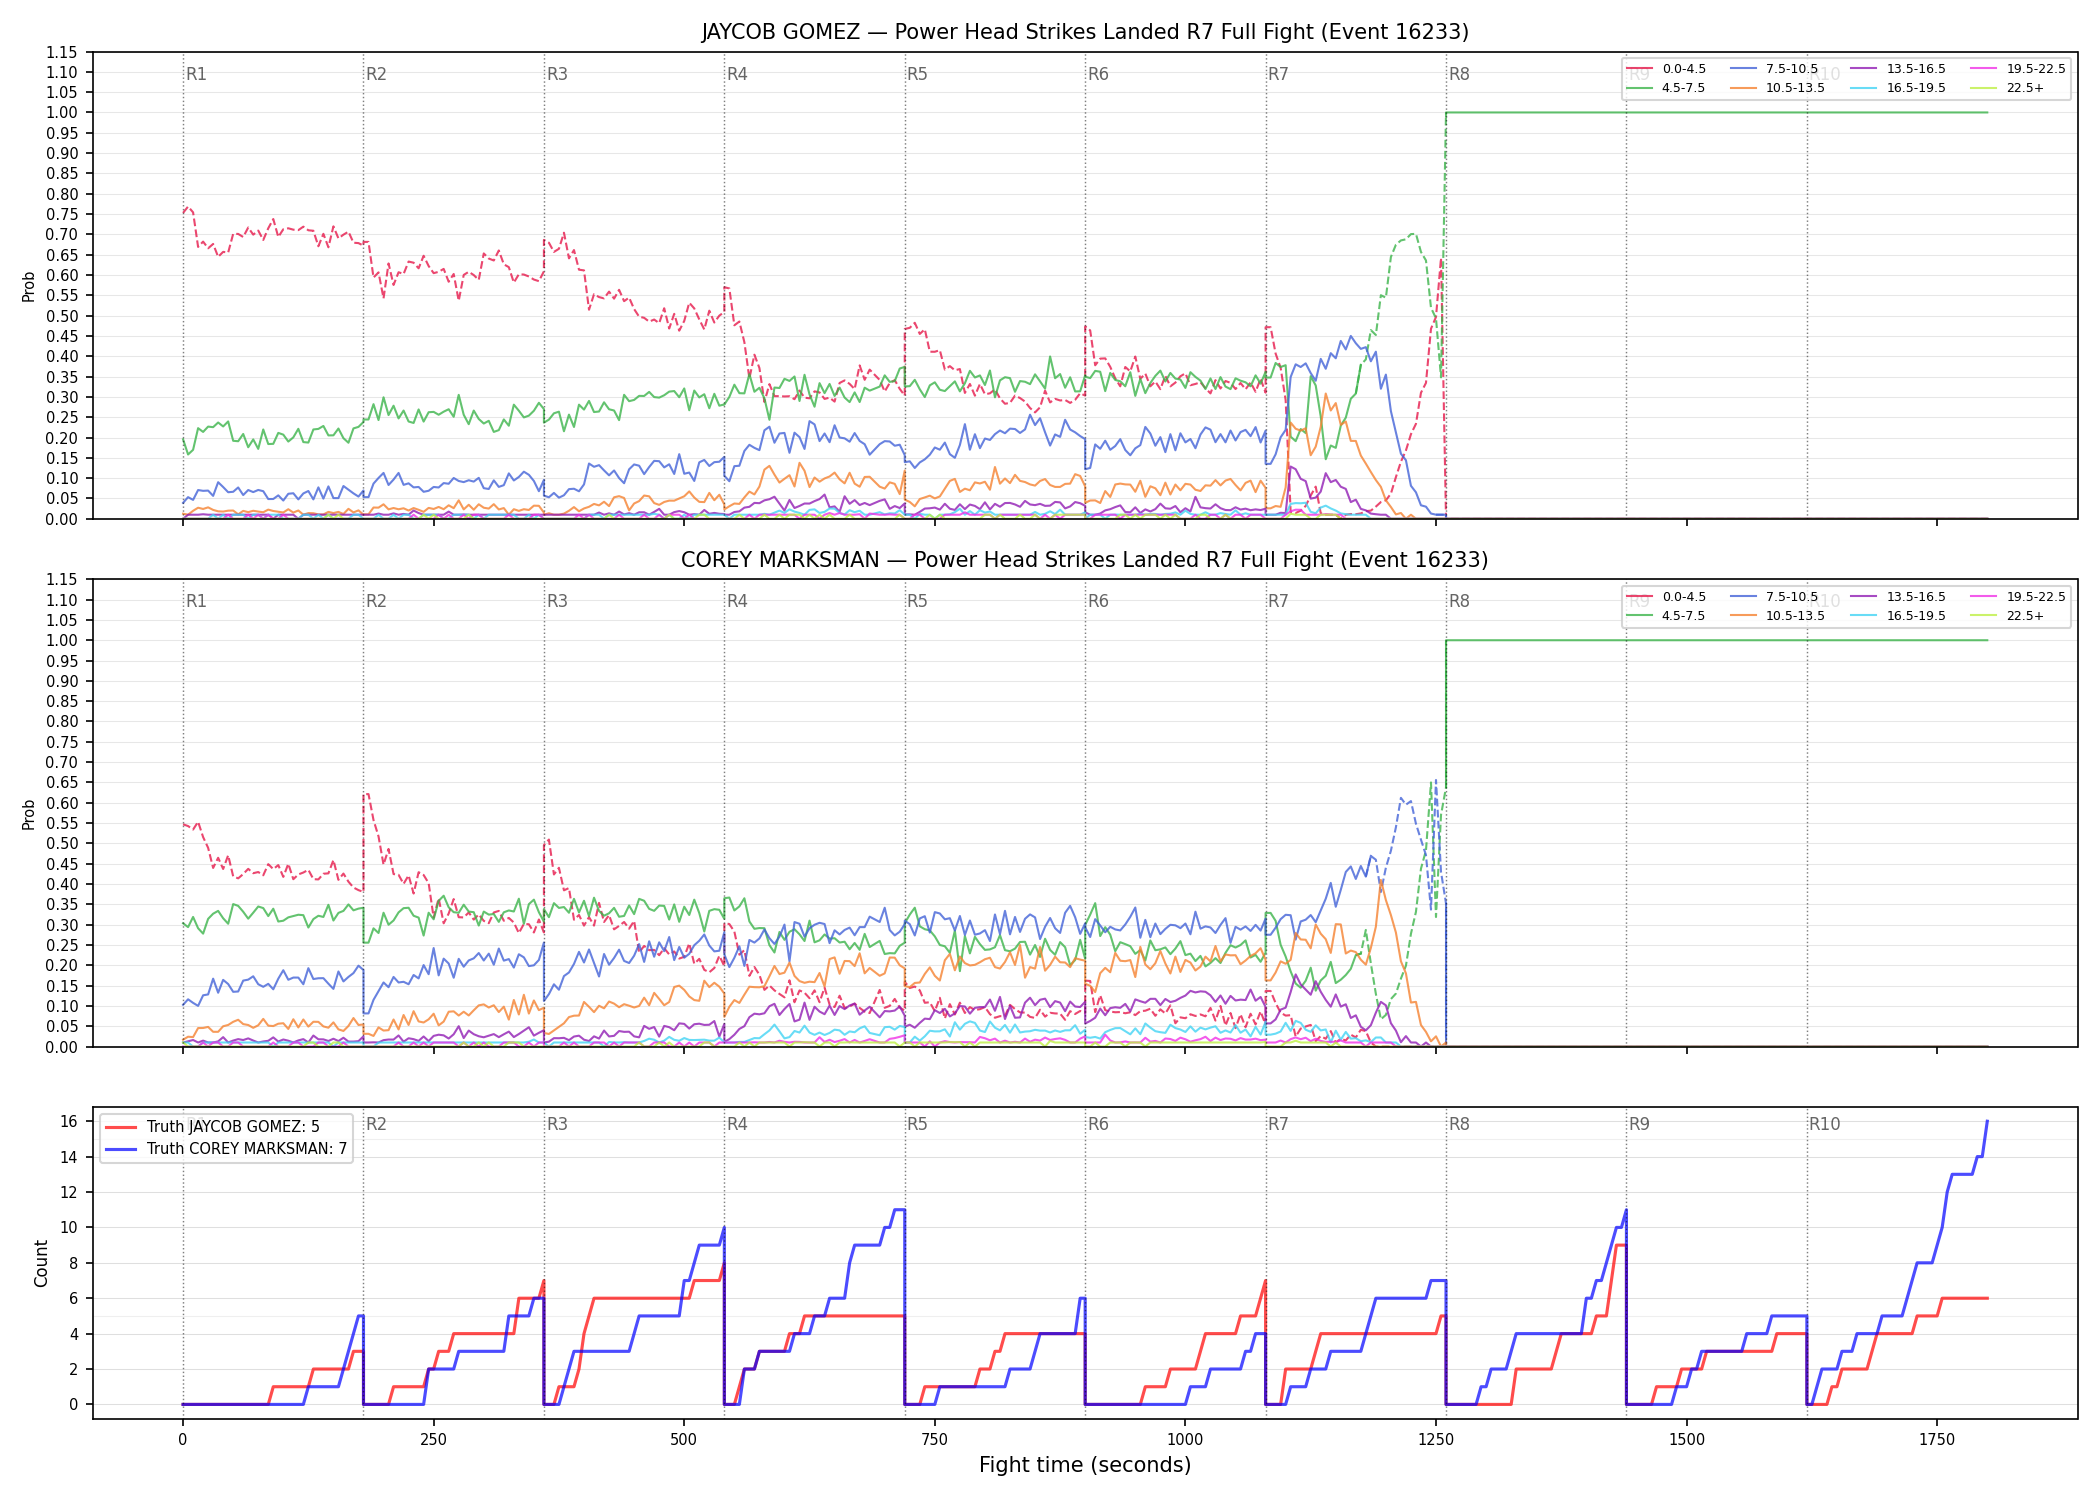Viewport: 2100px width, 1500px height.
Task: Click the Truth JAYCOB GOMEZ: 5 legend entry
Action: (212, 1127)
